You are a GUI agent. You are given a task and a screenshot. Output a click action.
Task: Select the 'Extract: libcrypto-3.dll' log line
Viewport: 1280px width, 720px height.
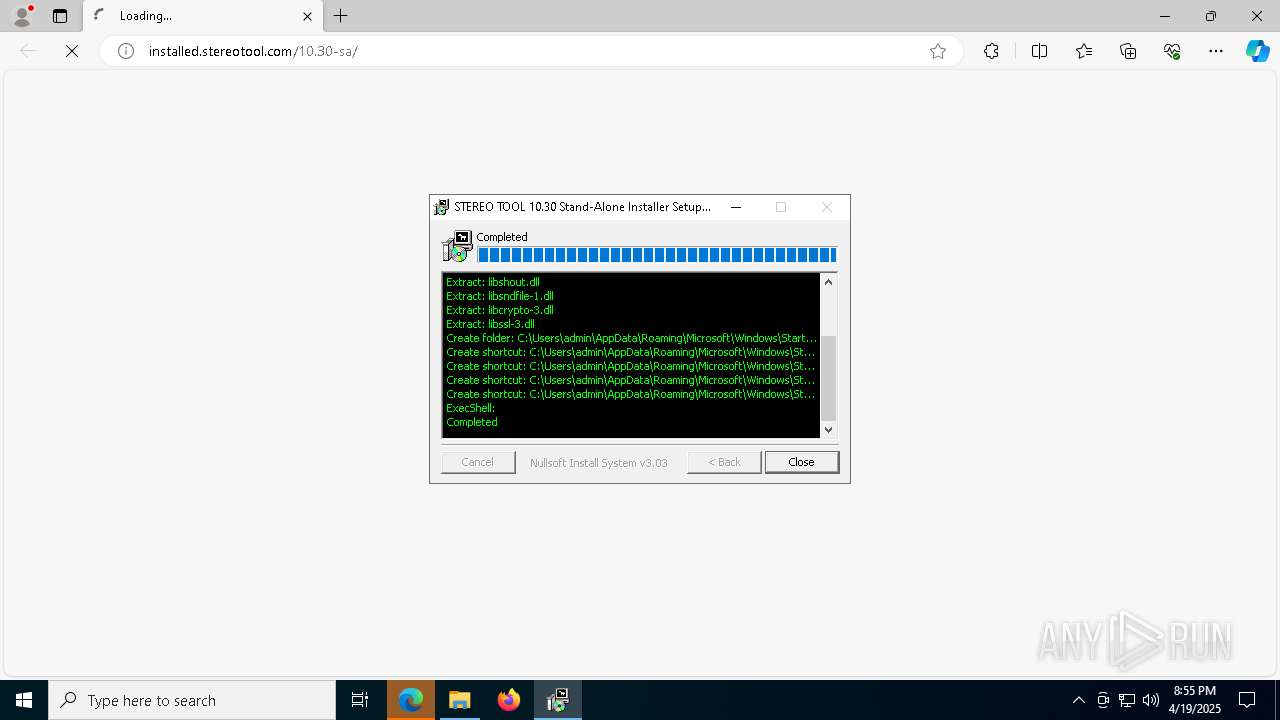tap(500, 310)
